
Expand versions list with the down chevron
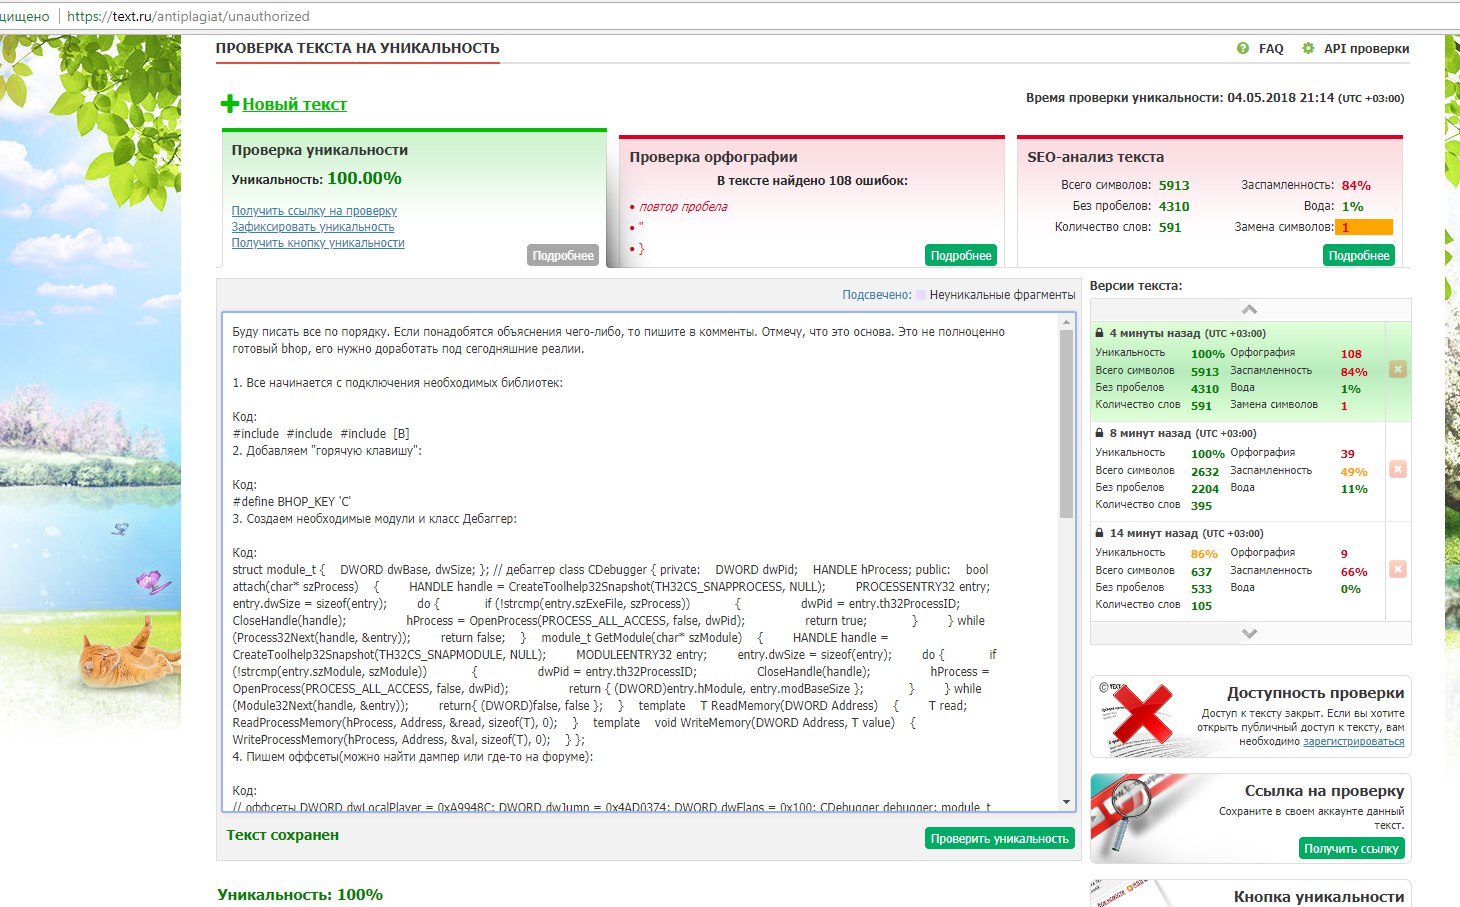1249,633
